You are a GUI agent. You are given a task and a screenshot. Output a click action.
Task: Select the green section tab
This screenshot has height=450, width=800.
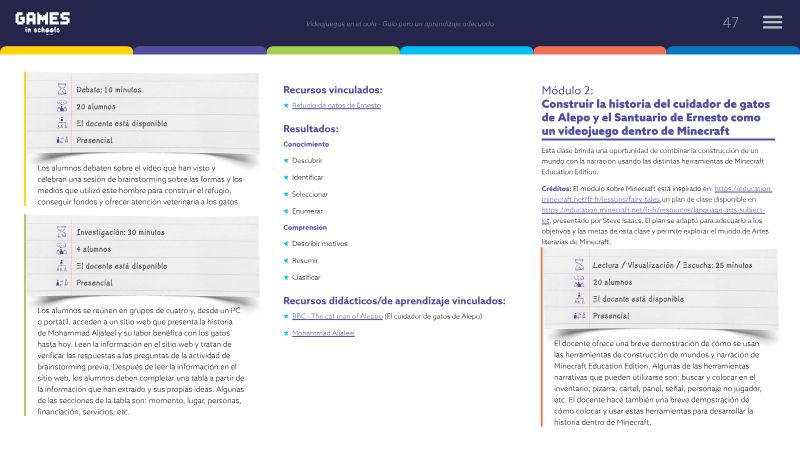tap(333, 50)
